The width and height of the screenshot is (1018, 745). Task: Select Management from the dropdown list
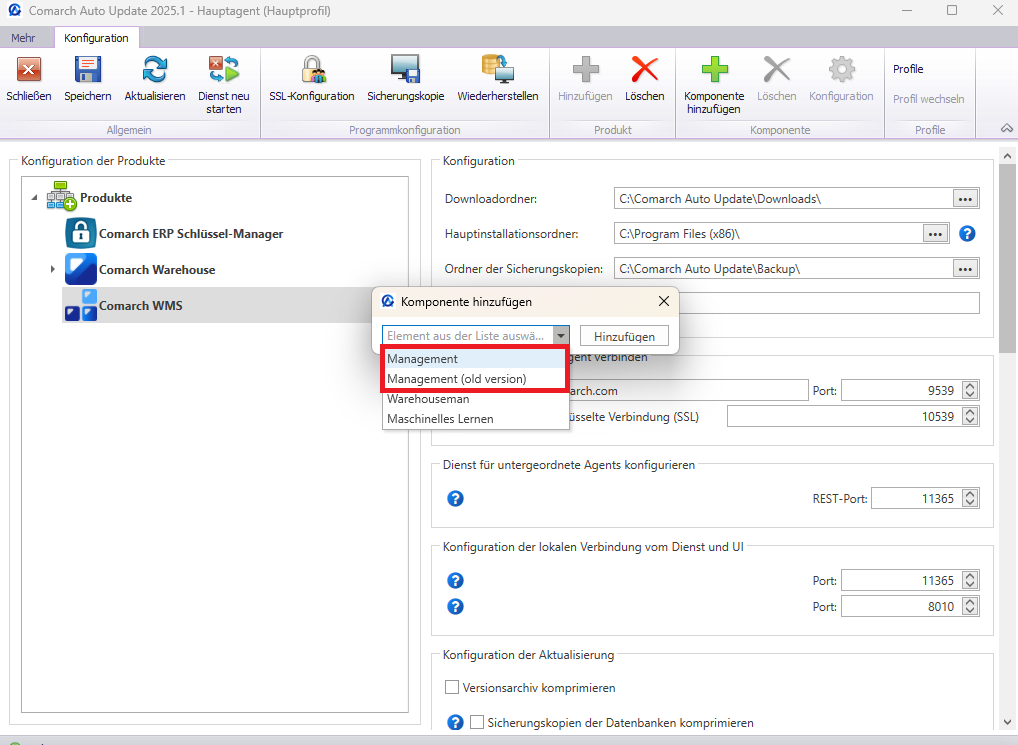(x=475, y=359)
